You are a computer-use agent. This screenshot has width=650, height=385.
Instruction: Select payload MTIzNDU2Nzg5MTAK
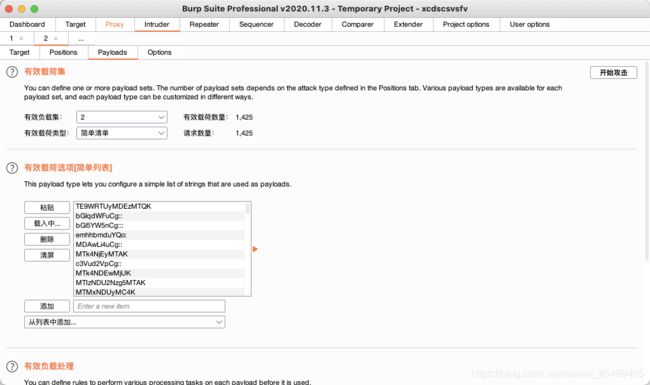(160, 283)
